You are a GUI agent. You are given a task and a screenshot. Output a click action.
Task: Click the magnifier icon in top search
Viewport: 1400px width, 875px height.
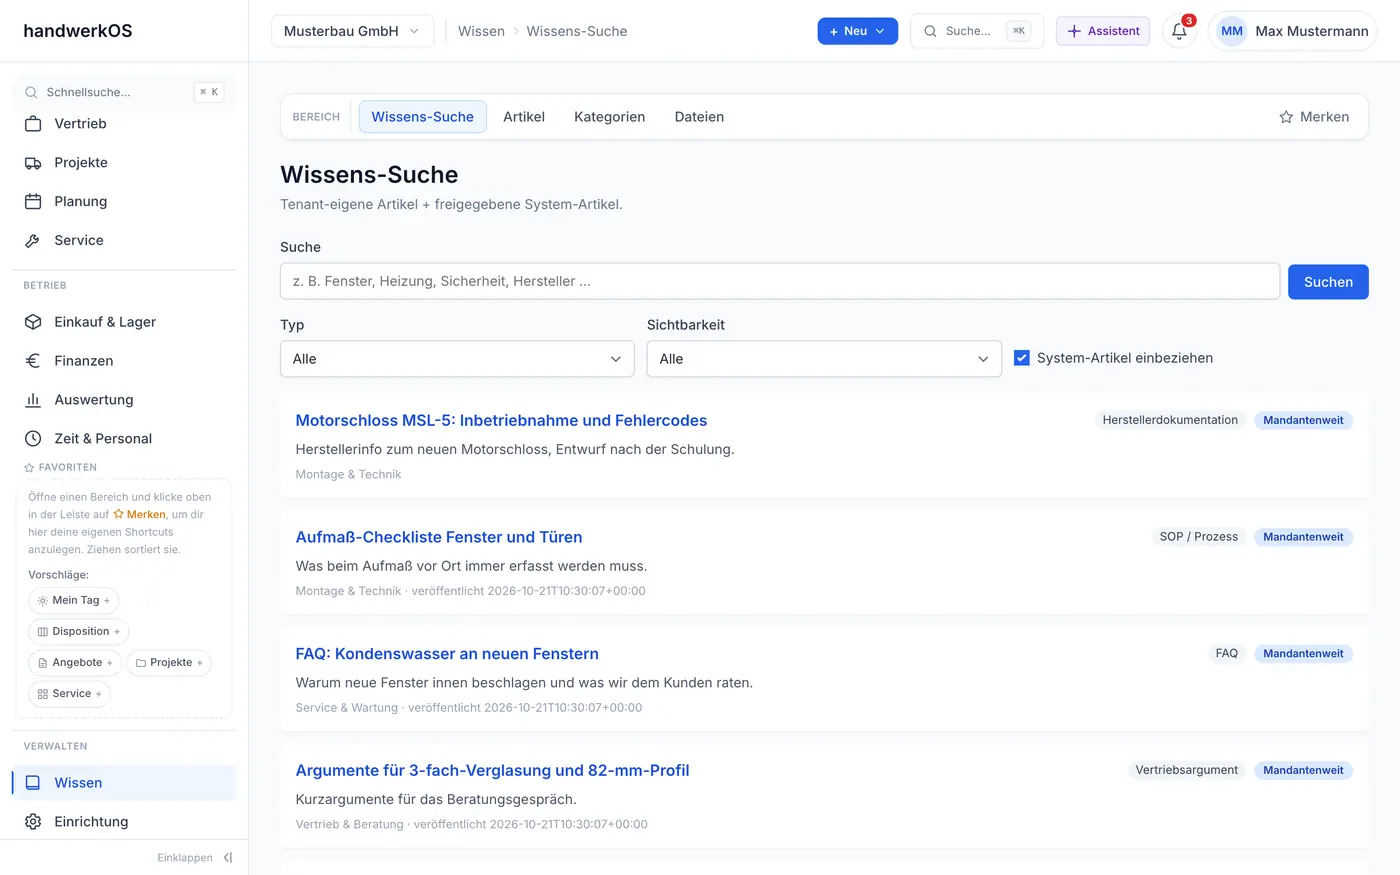pyautogui.click(x=930, y=31)
